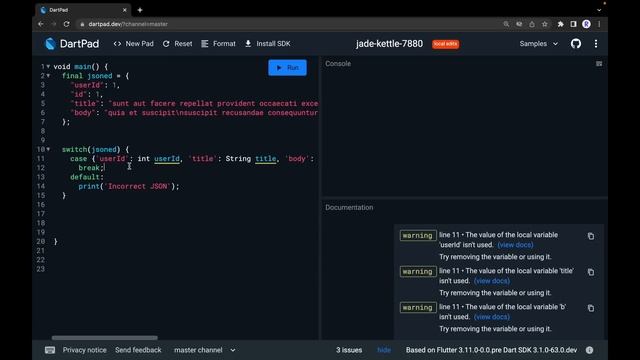Select the DartPad browser tab

tap(84, 10)
